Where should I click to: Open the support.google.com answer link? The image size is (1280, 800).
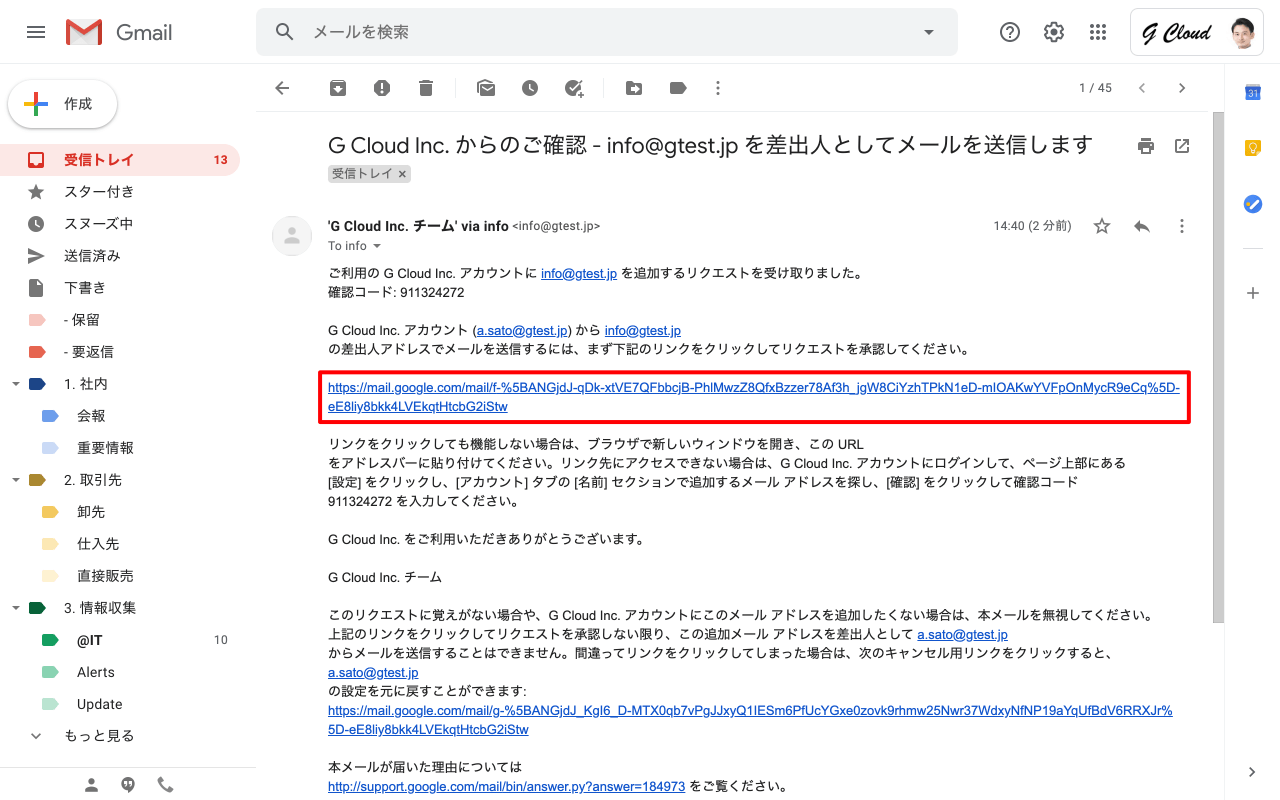click(506, 787)
